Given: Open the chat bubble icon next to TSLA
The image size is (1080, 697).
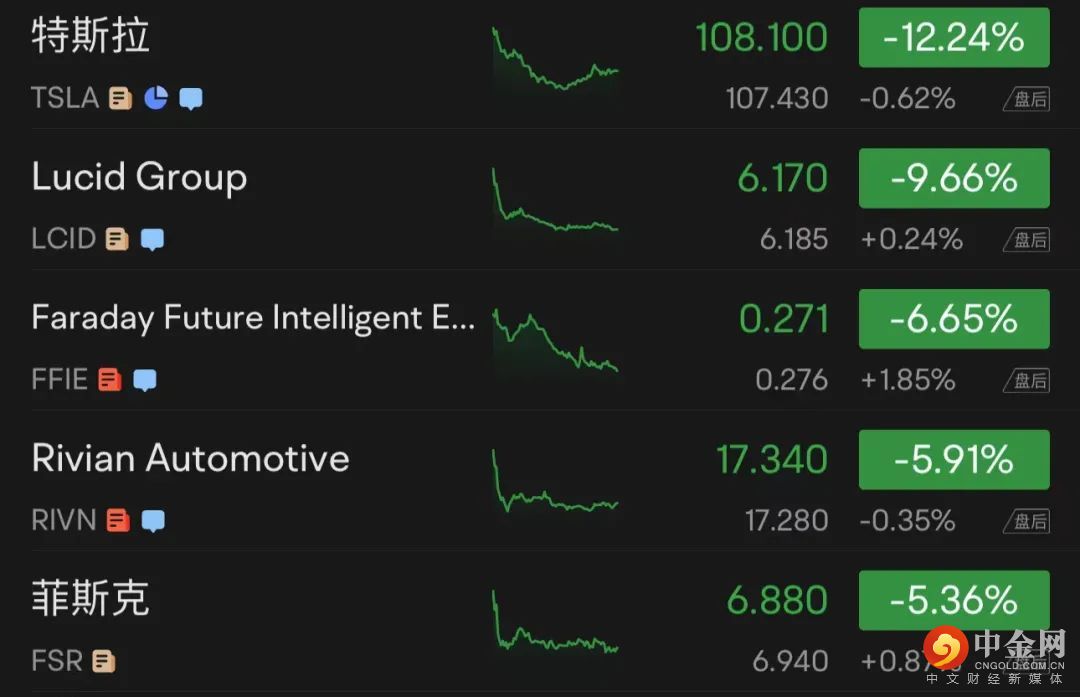Looking at the screenshot, I should (x=190, y=98).
